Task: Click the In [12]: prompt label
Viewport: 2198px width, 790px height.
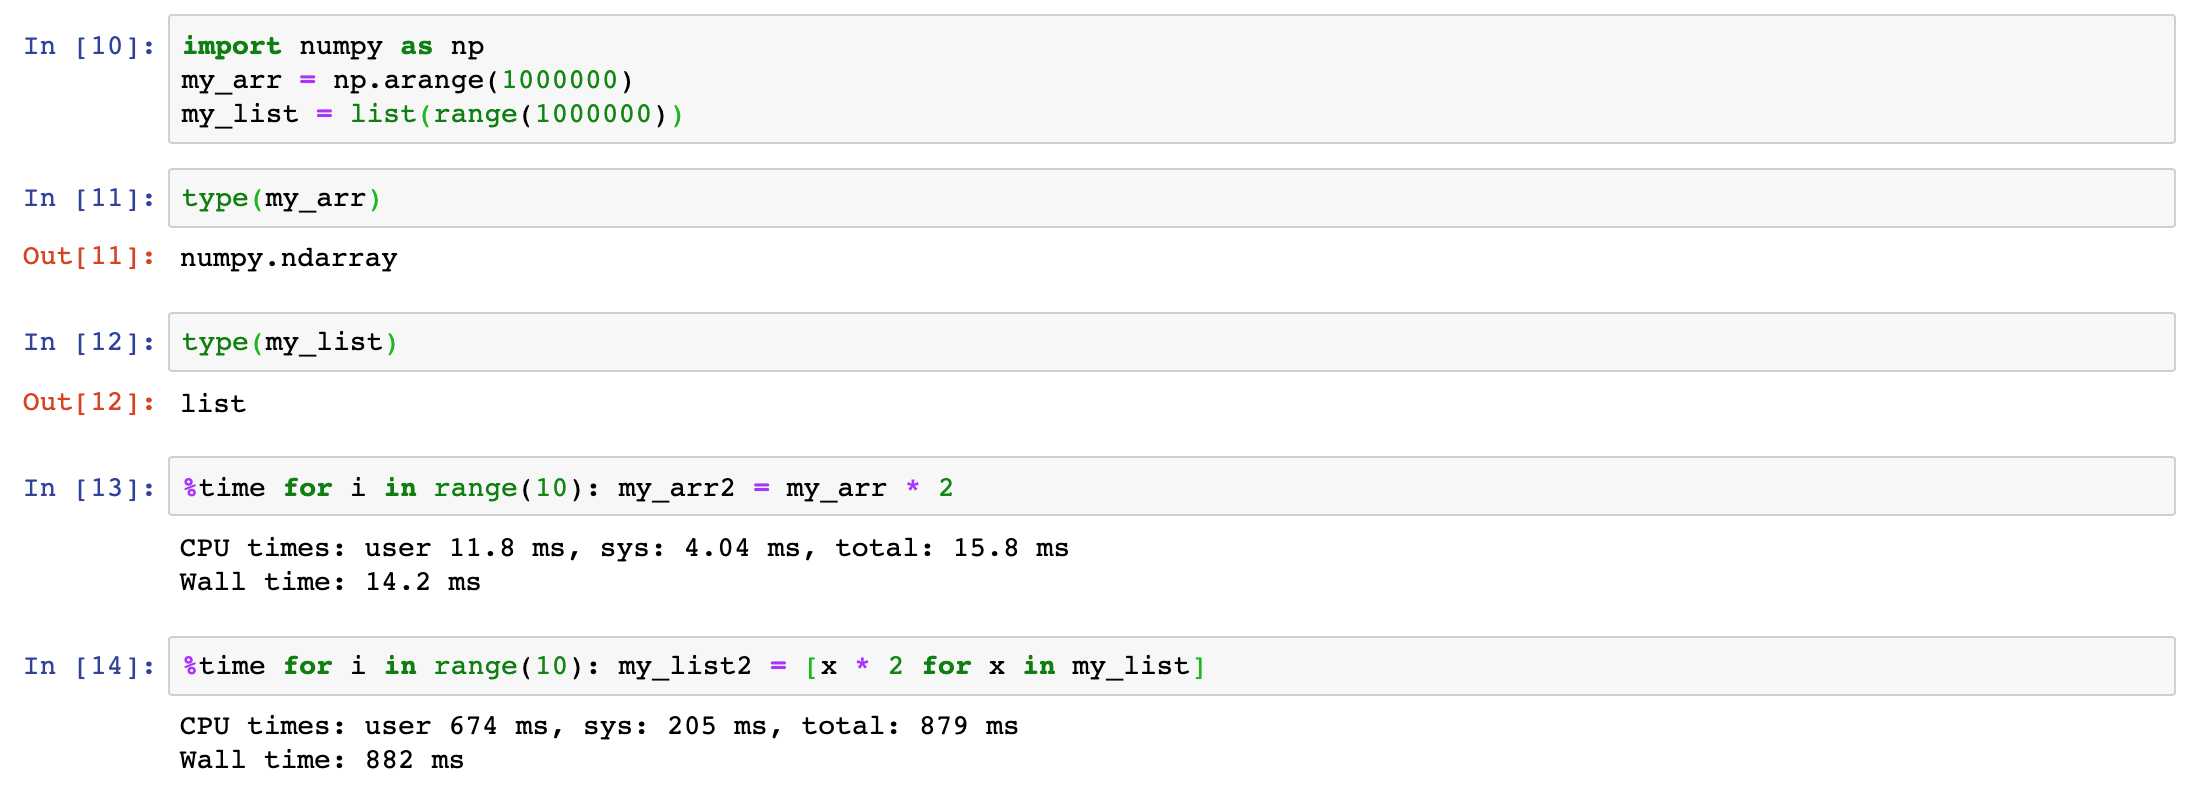Action: pos(89,342)
